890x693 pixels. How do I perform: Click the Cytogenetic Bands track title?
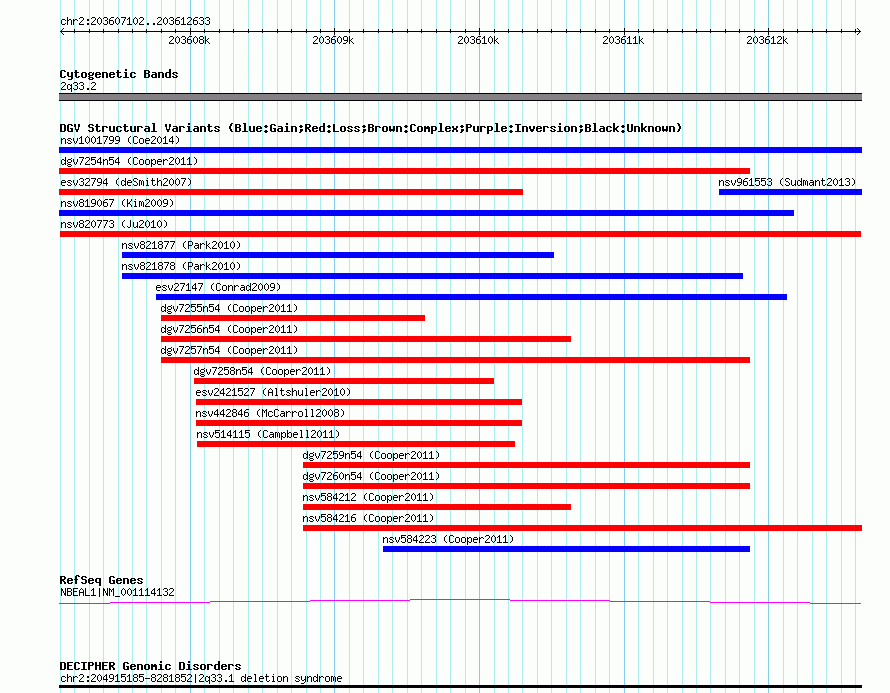point(119,74)
